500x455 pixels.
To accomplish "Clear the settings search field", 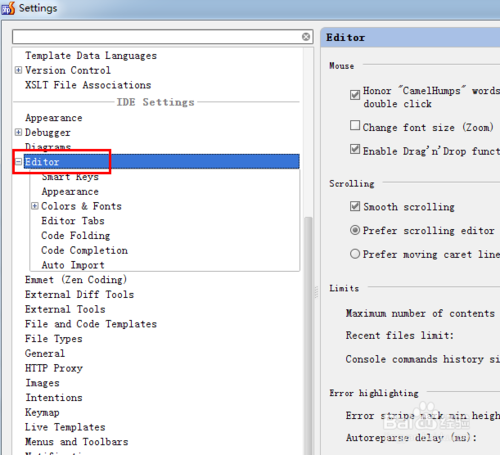I will click(x=306, y=37).
